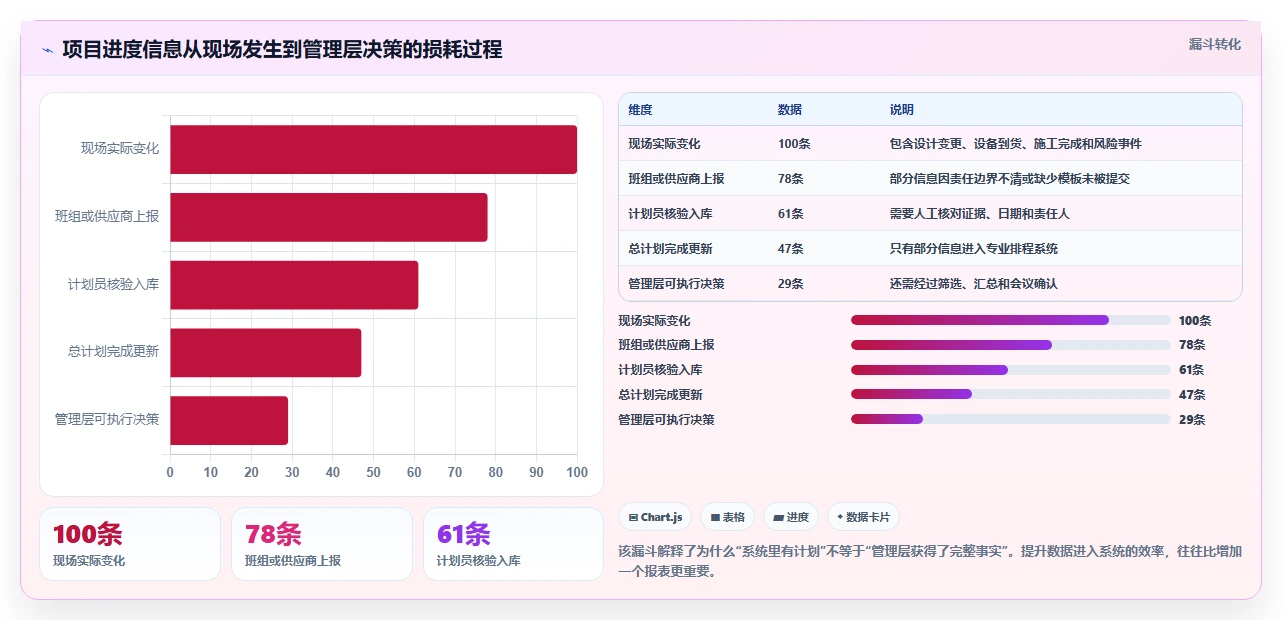Click the x-axis tick label 50
The image size is (1282, 620).
click(x=374, y=472)
